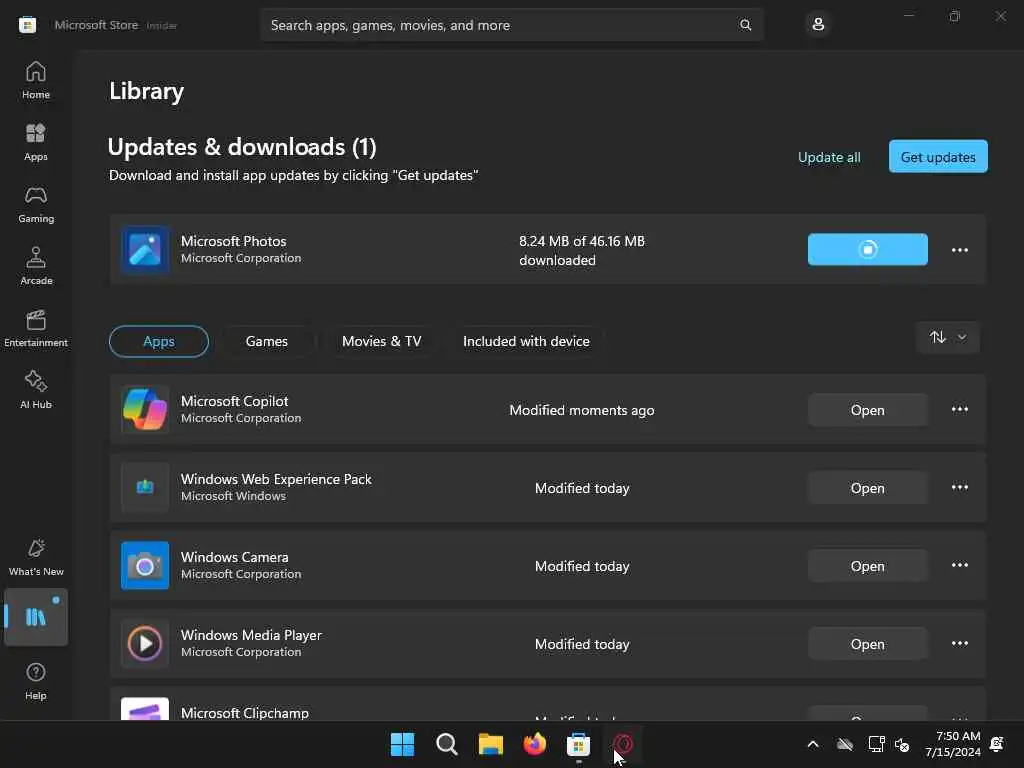Click the Windows Camera app icon
The width and height of the screenshot is (1024, 768).
145,566
